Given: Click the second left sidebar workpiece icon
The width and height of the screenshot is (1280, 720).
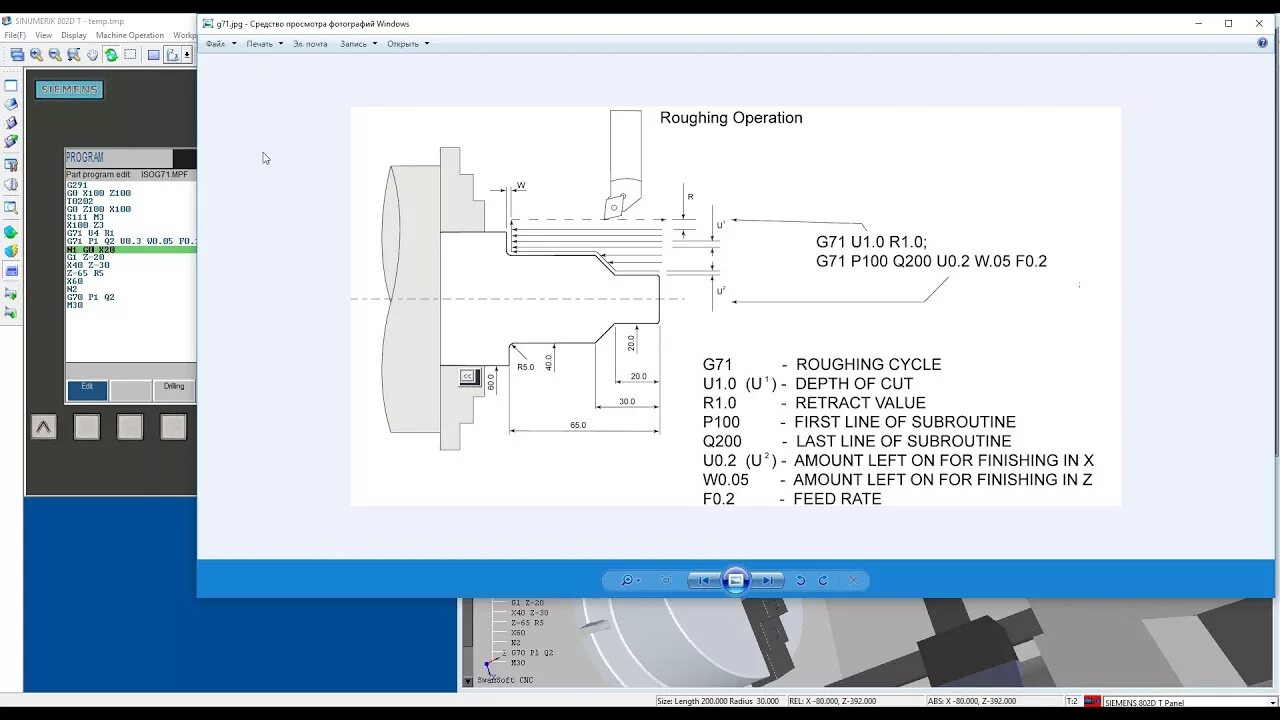Looking at the screenshot, I should (x=11, y=104).
